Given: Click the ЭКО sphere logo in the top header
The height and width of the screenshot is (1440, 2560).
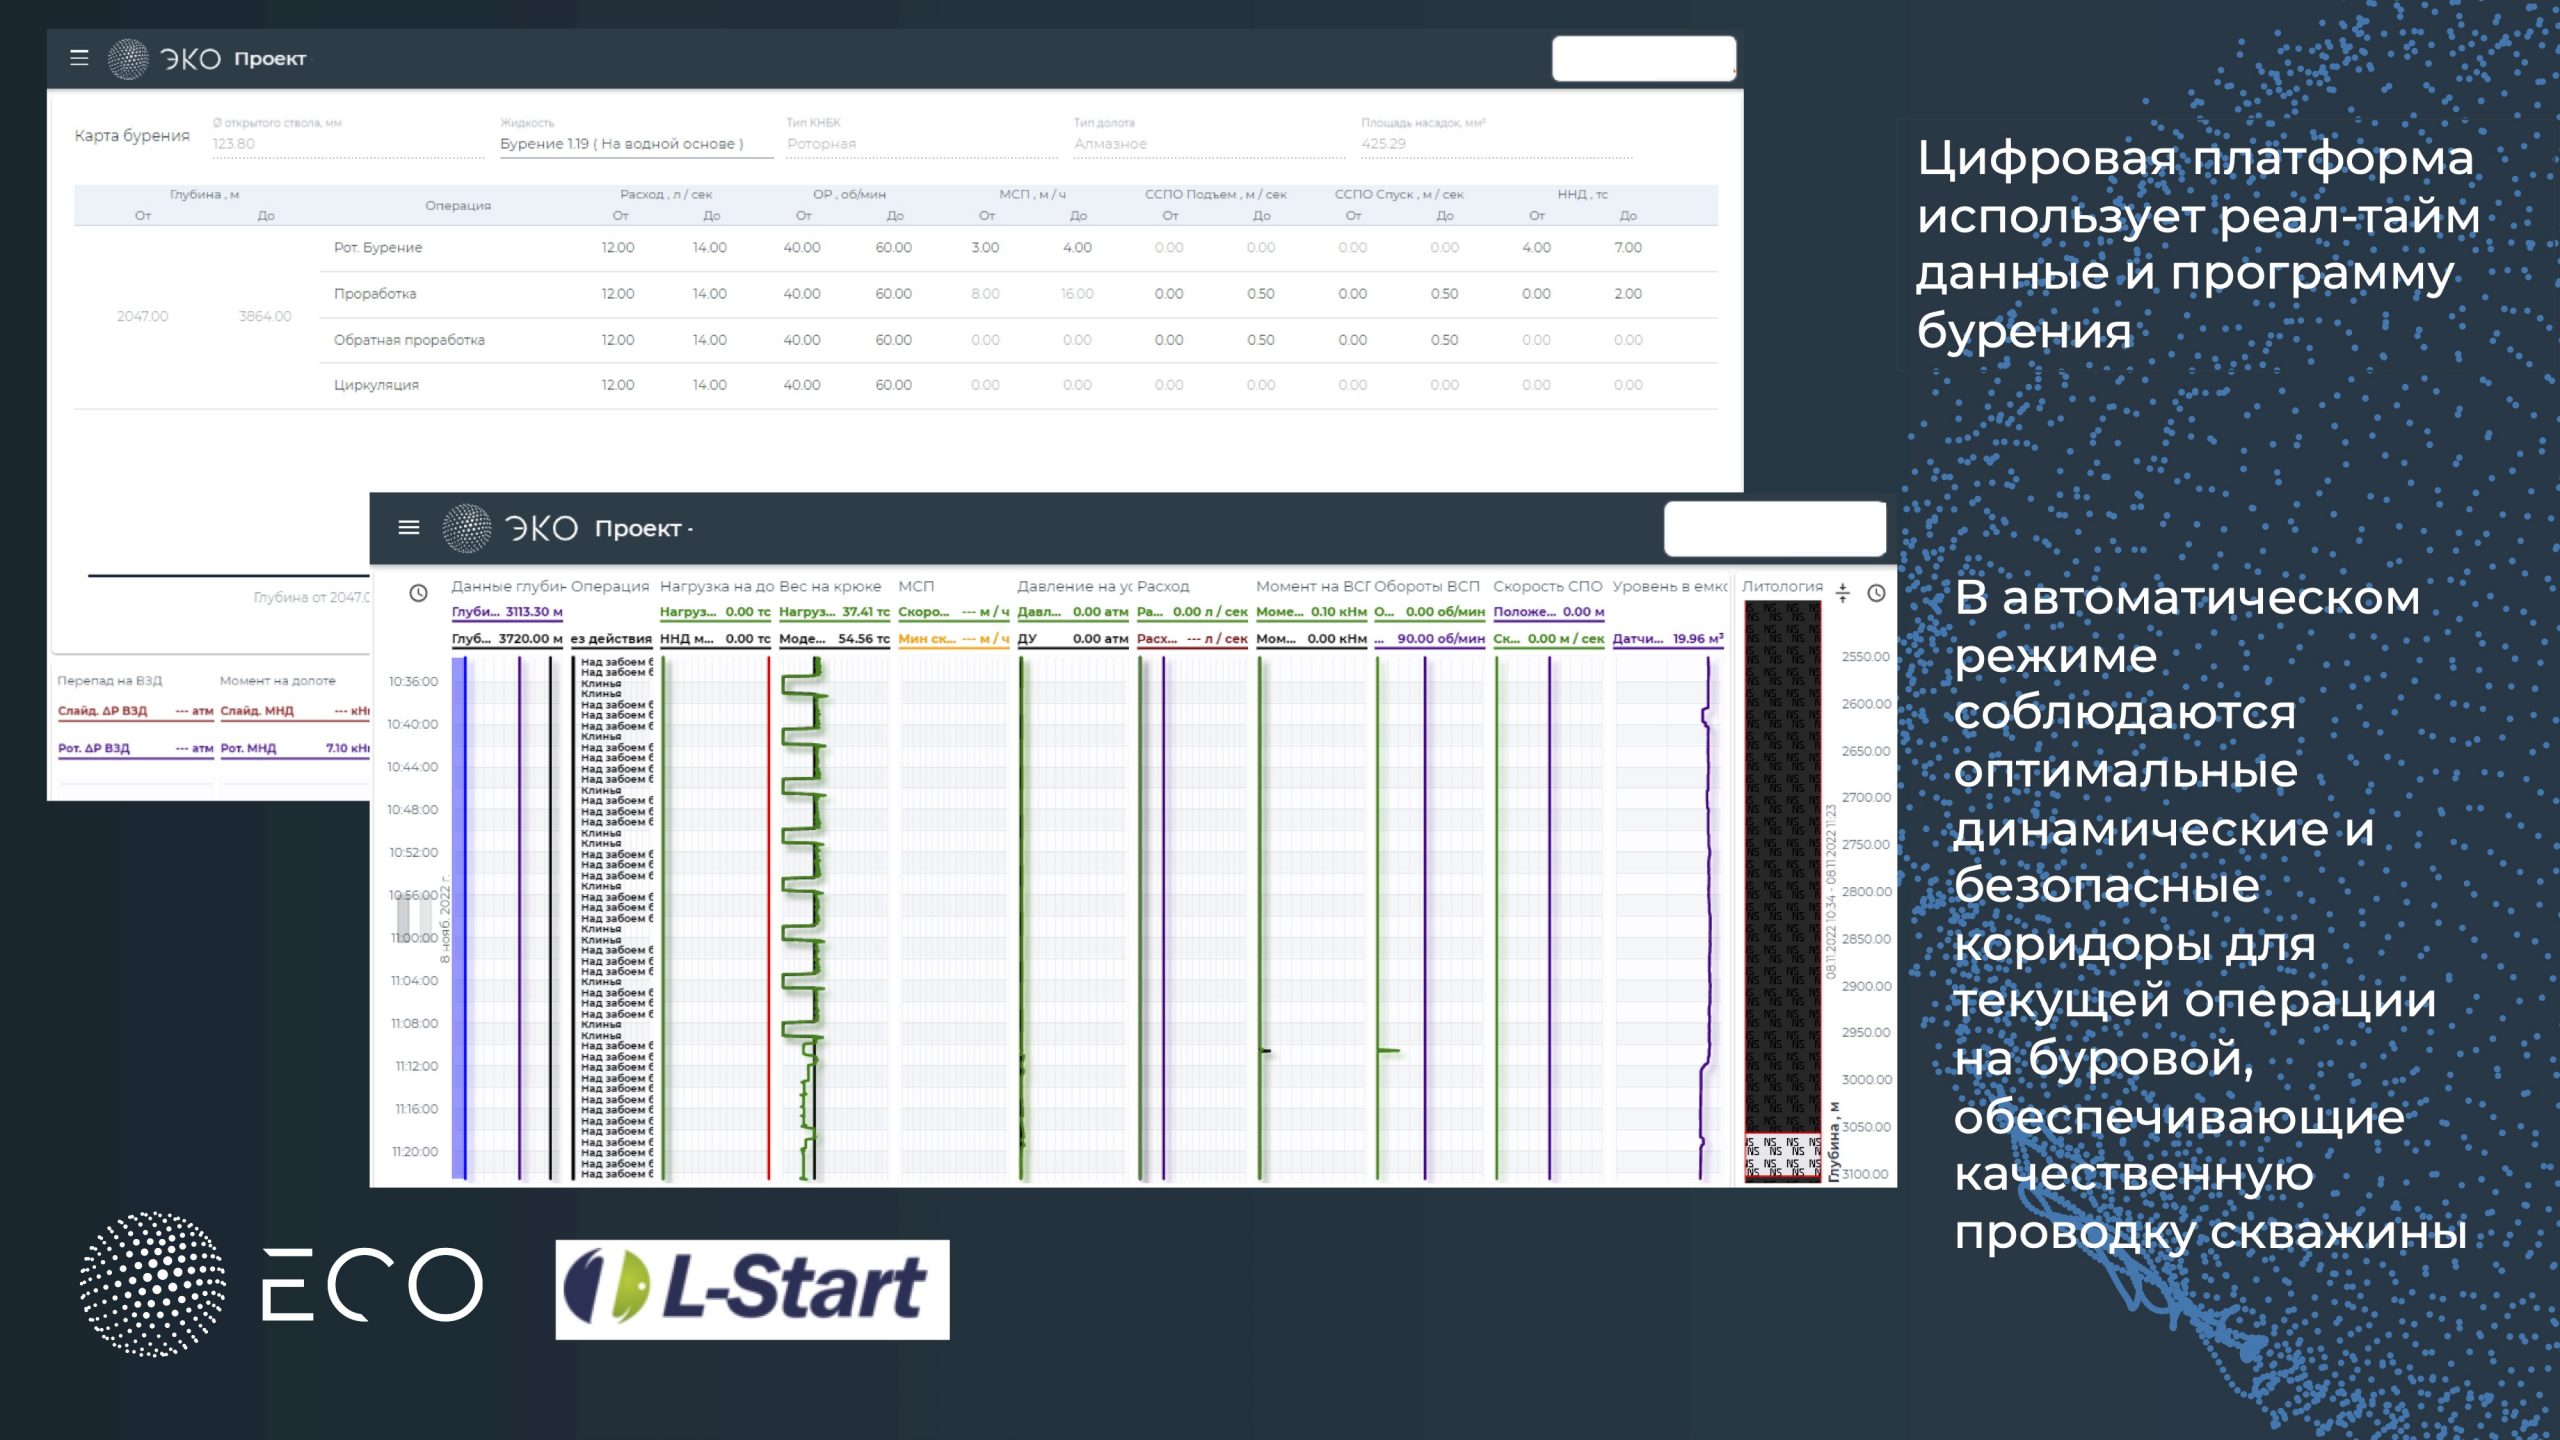Looking at the screenshot, I should tap(128, 59).
